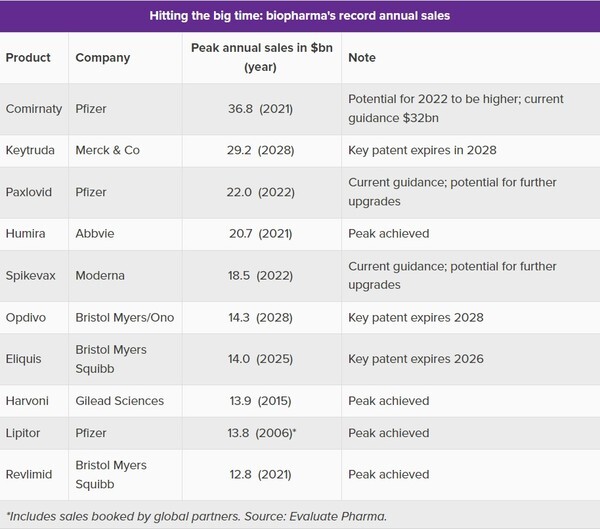This screenshot has height=529, width=600.
Task: Select the 'Keytruda' product cell
Action: [30, 150]
